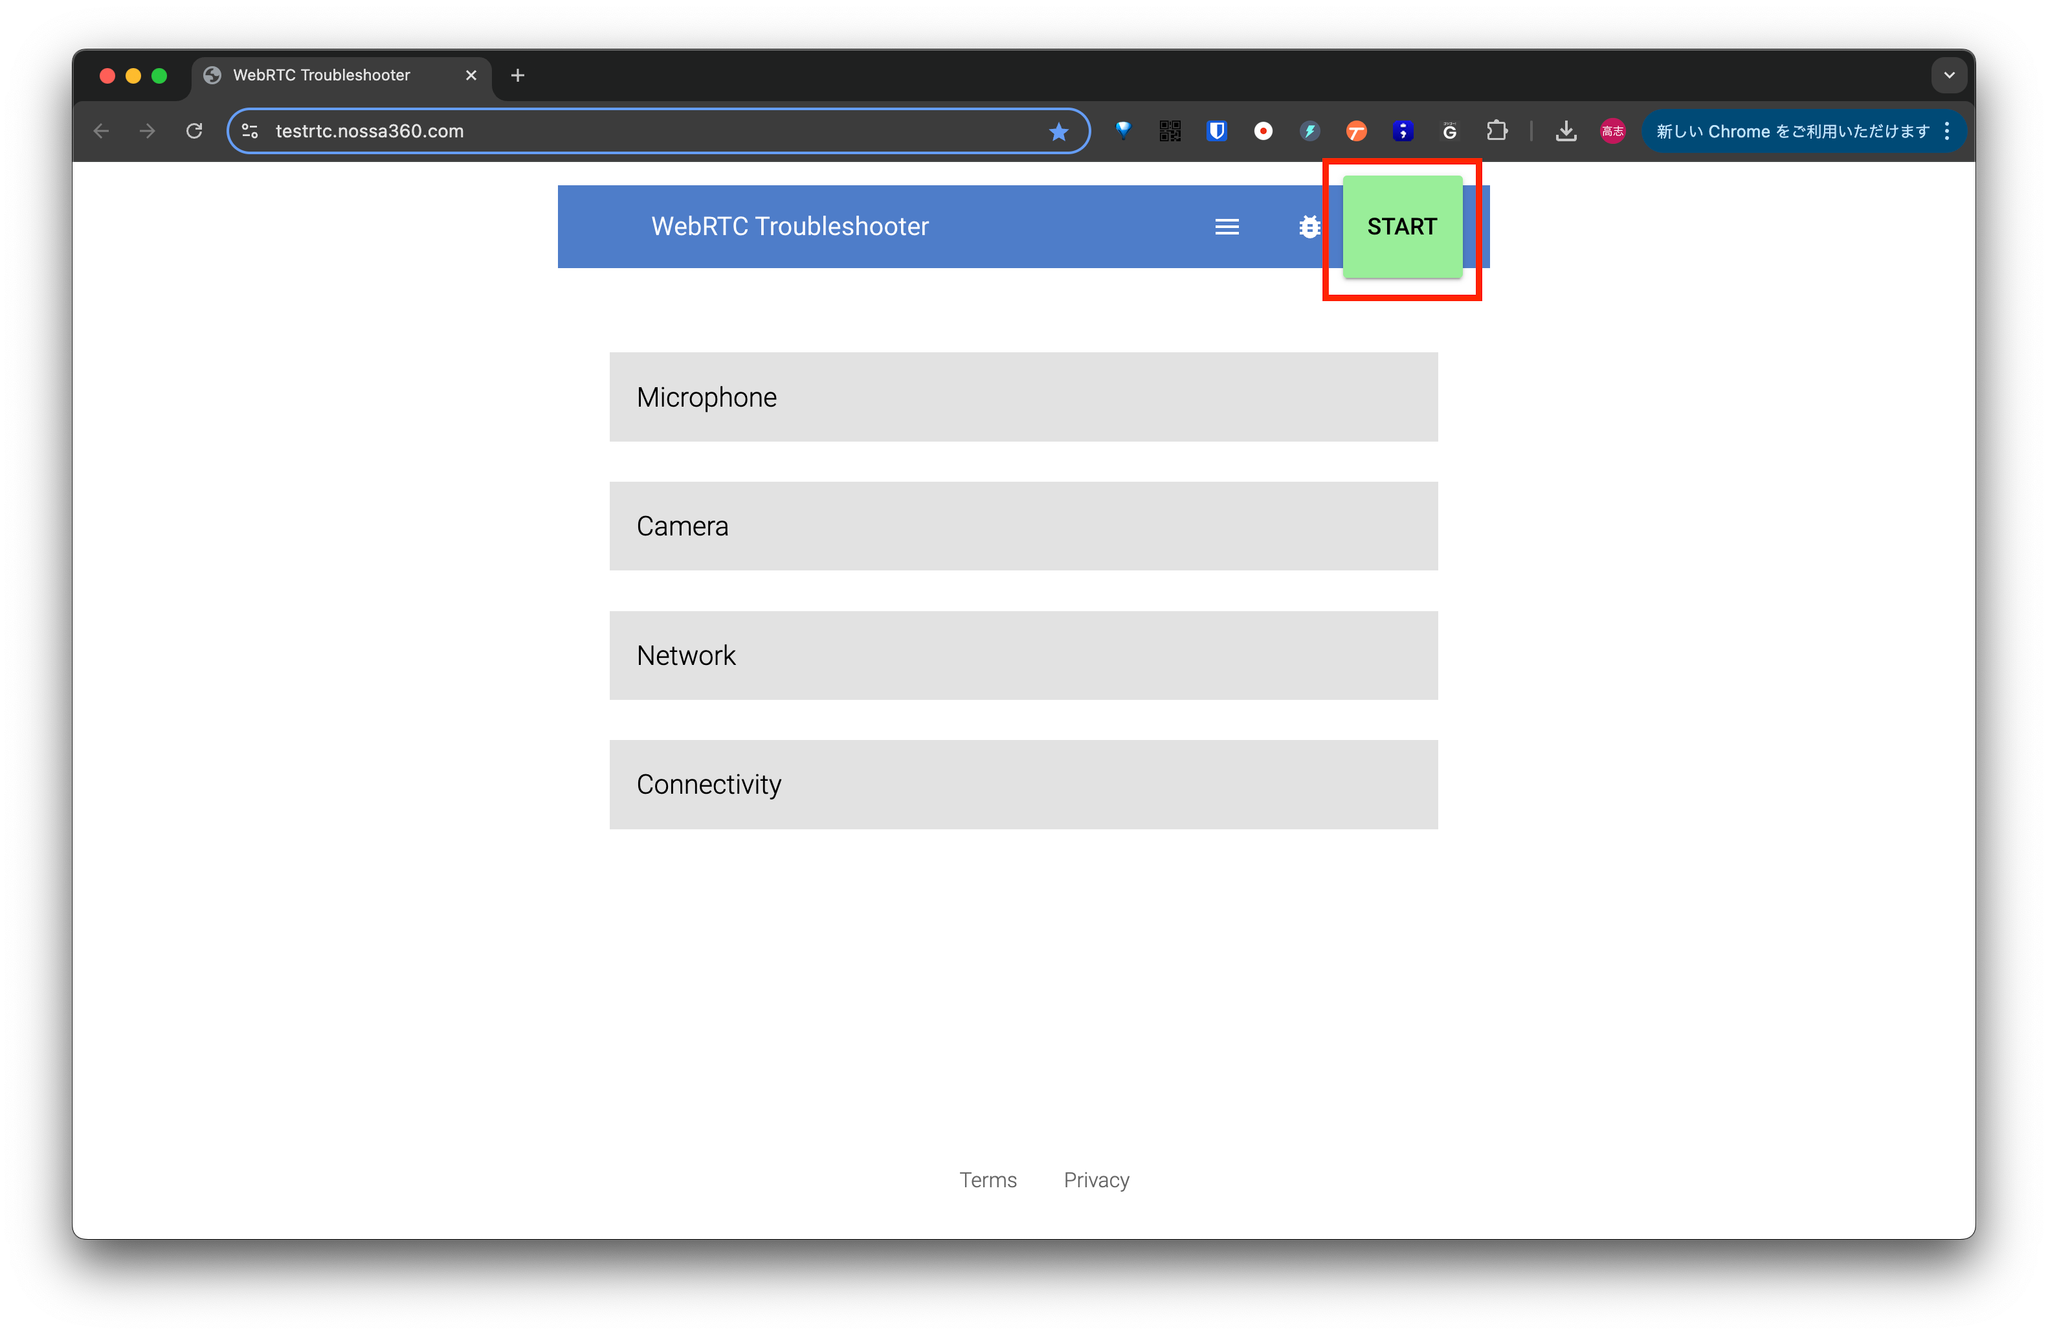Close the WebRTC Troubleshooter tab
This screenshot has width=2048, height=1335.
(x=471, y=75)
